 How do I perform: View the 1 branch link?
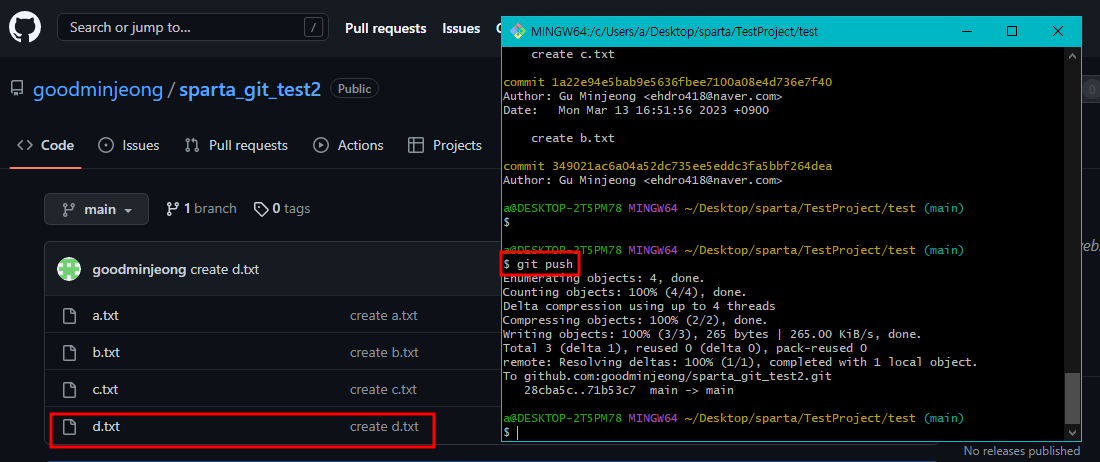pyautogui.click(x=201, y=209)
